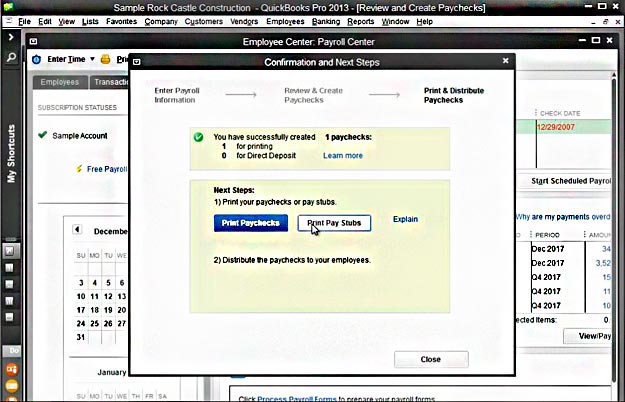Open the Vendors menu
This screenshot has width=625, height=402.
point(244,22)
